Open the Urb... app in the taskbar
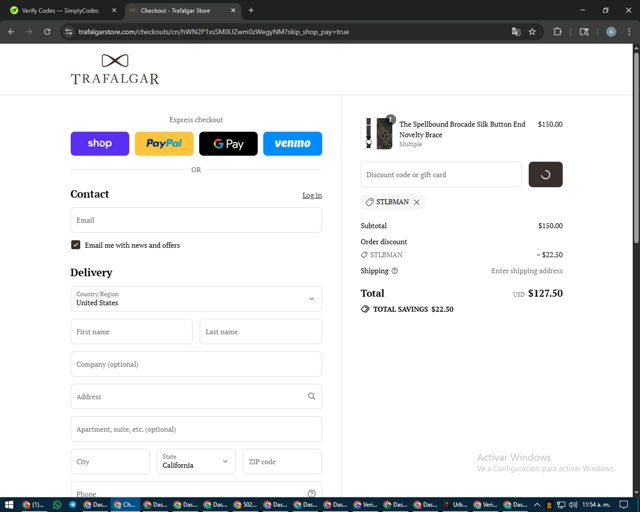 click(456, 505)
